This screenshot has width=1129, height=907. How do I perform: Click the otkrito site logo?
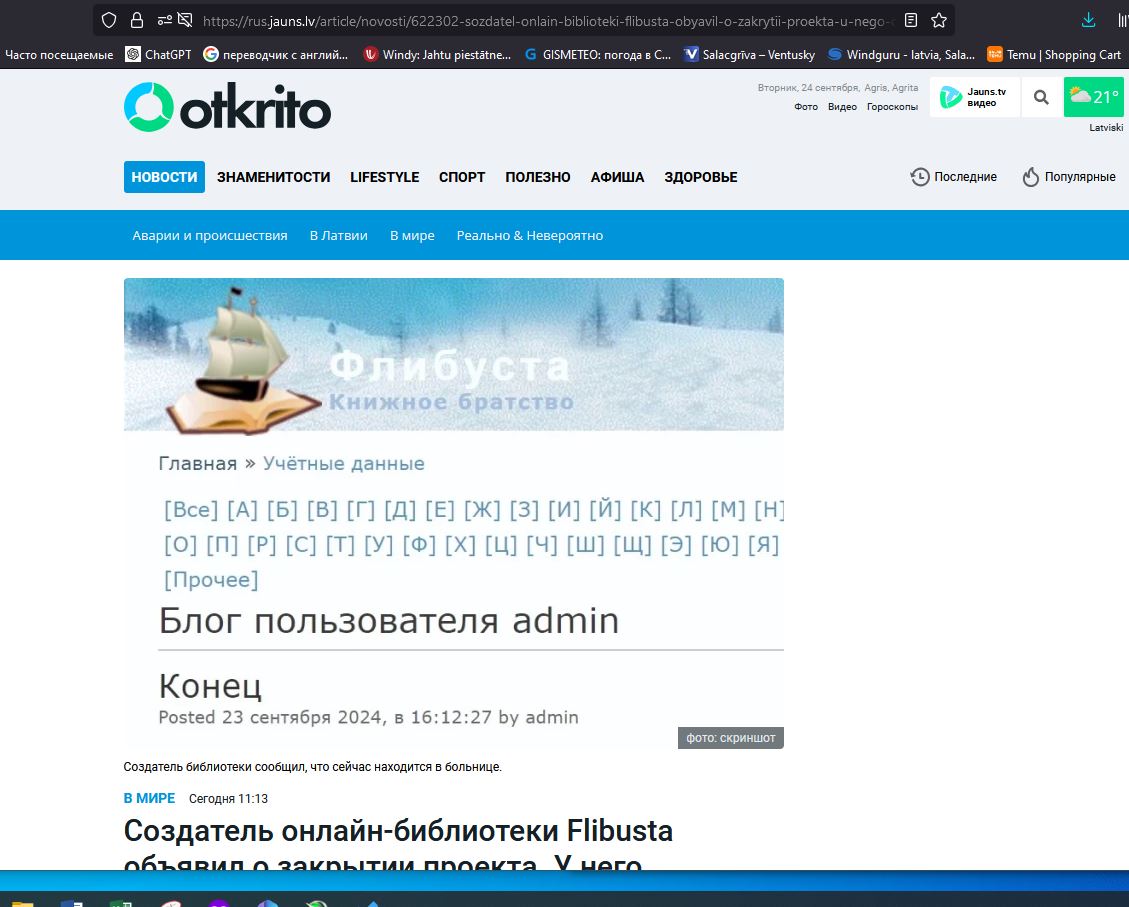228,107
